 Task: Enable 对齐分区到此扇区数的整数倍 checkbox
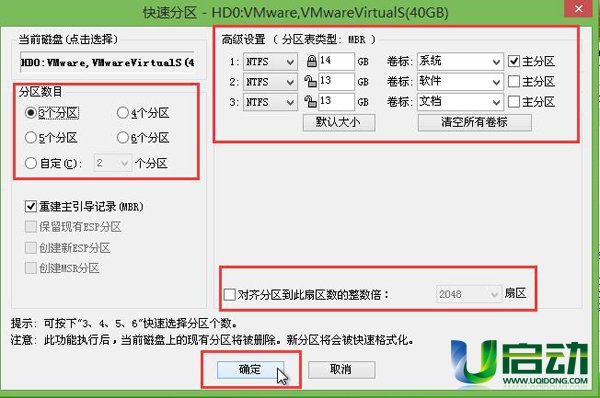click(x=229, y=295)
